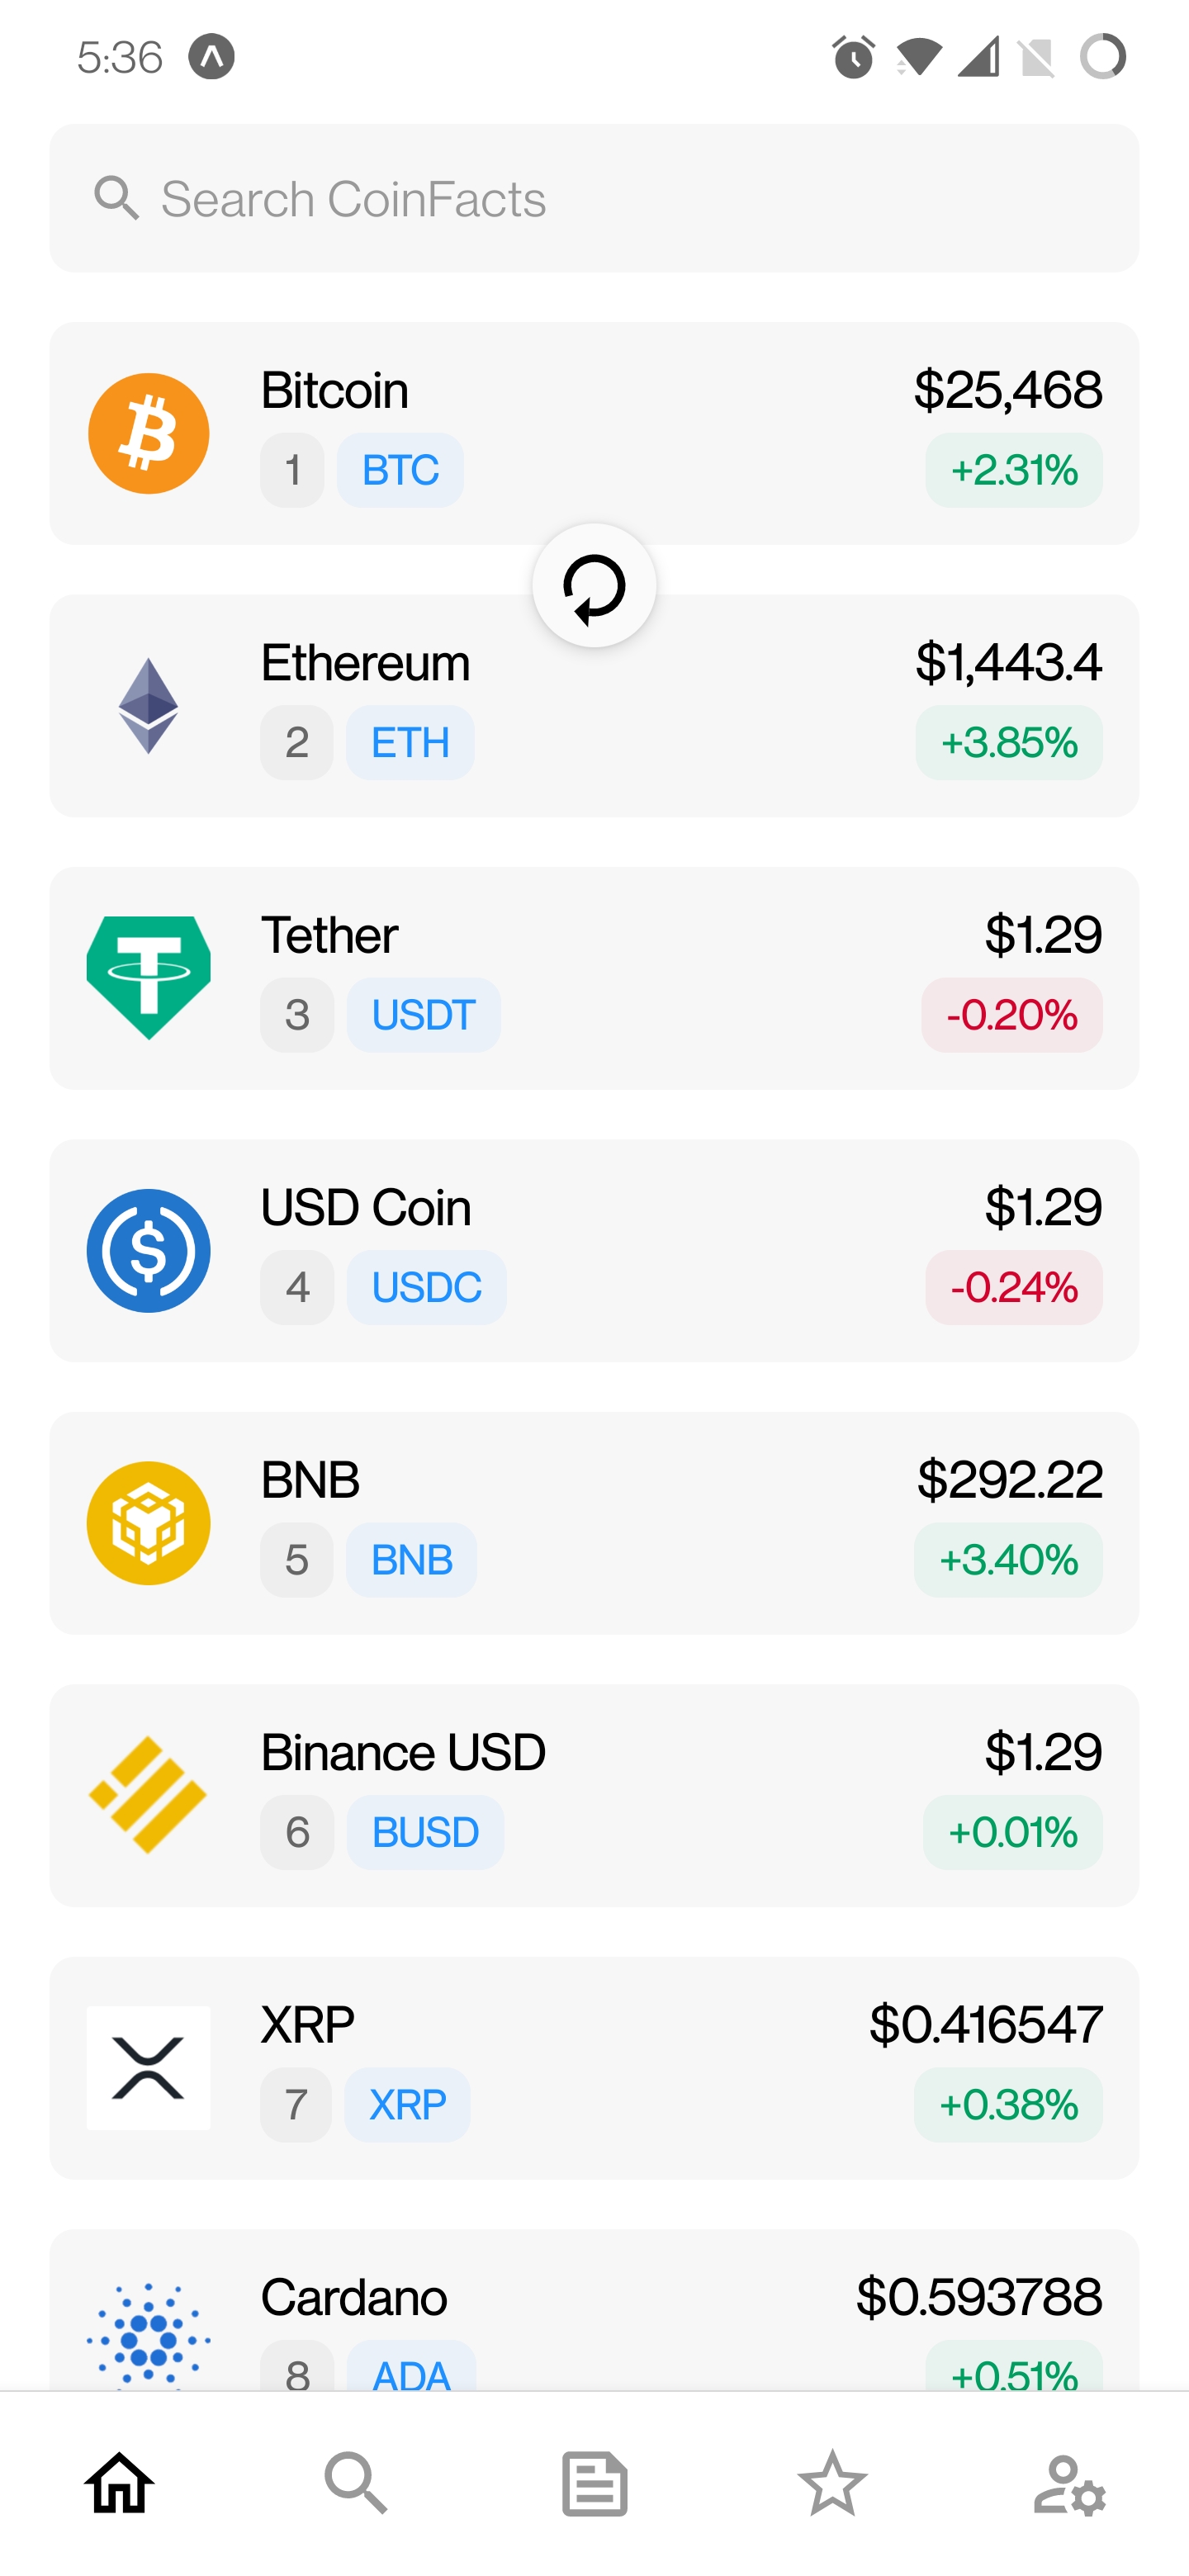Open the alarm icon in status bar
The image size is (1189, 2576).
point(853,57)
